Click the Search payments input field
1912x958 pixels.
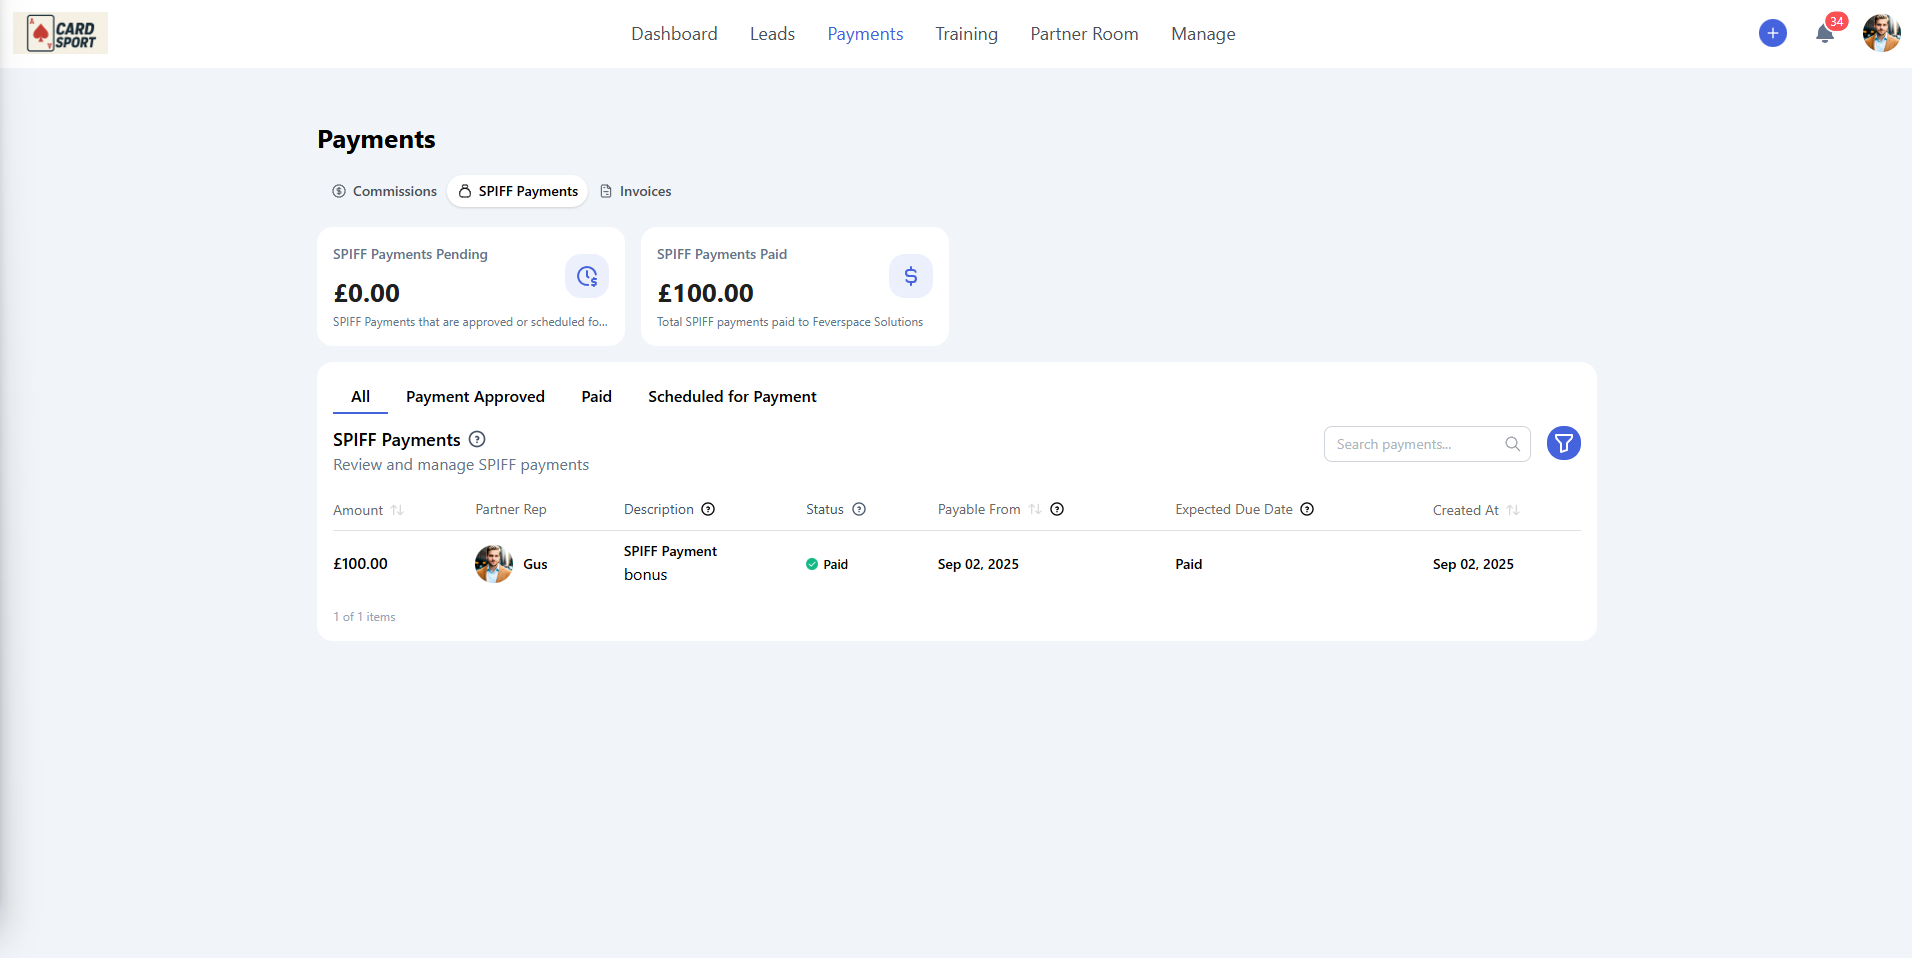click(x=1415, y=444)
